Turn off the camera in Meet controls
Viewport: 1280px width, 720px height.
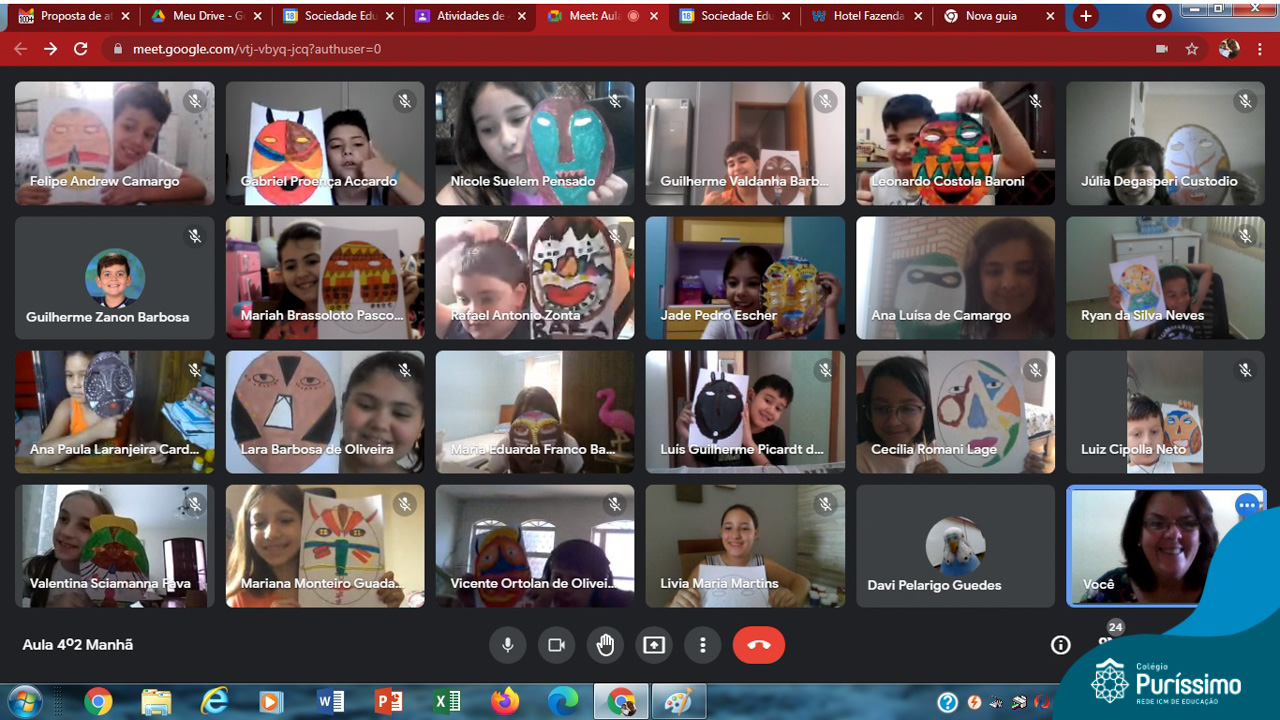[x=556, y=645]
